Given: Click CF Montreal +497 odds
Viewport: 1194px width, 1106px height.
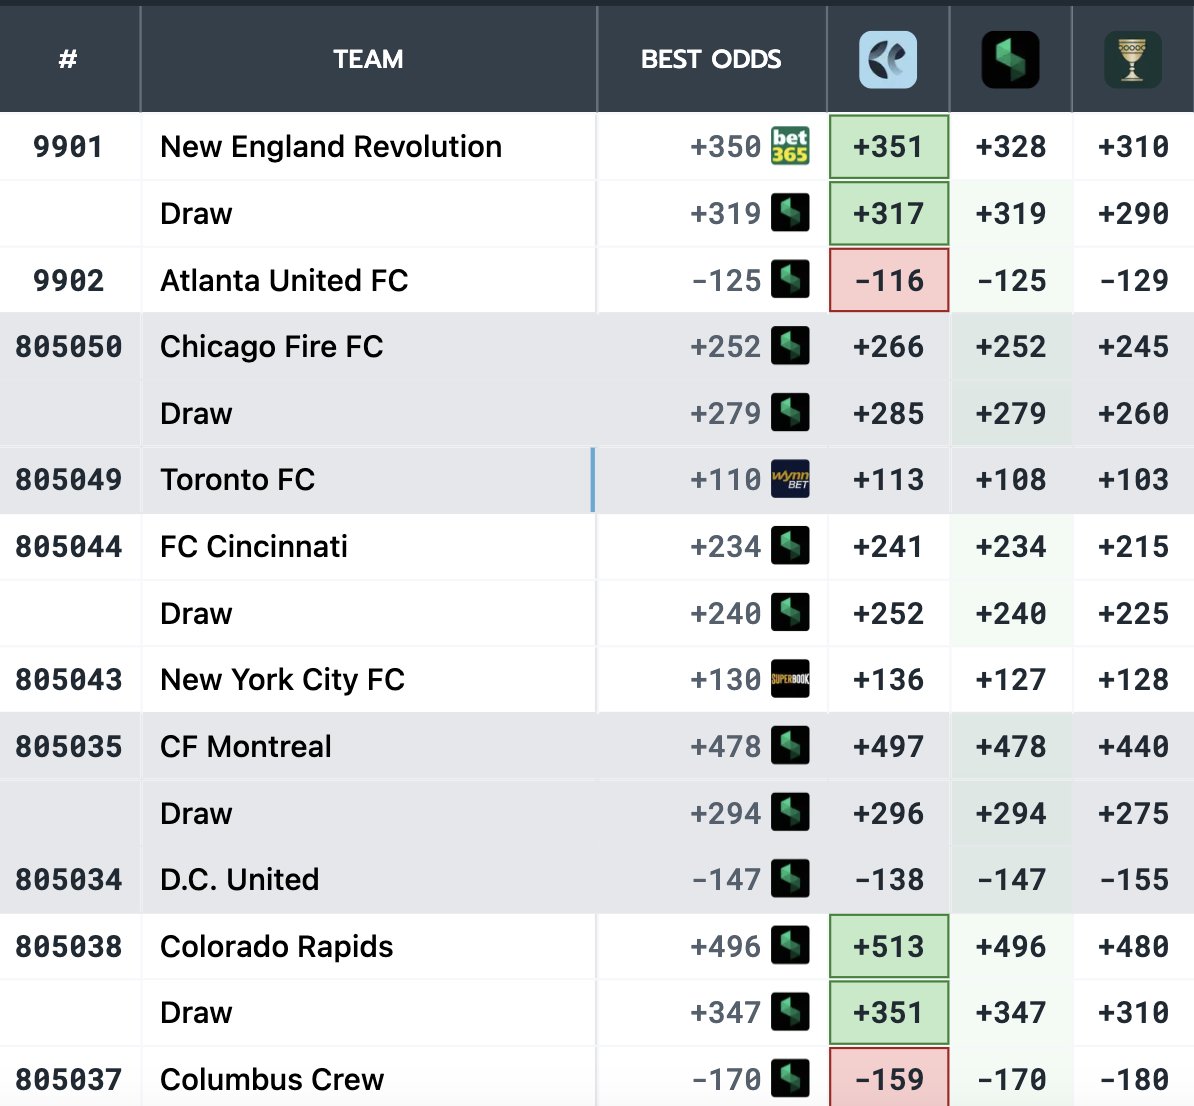Looking at the screenshot, I should pos(888,746).
